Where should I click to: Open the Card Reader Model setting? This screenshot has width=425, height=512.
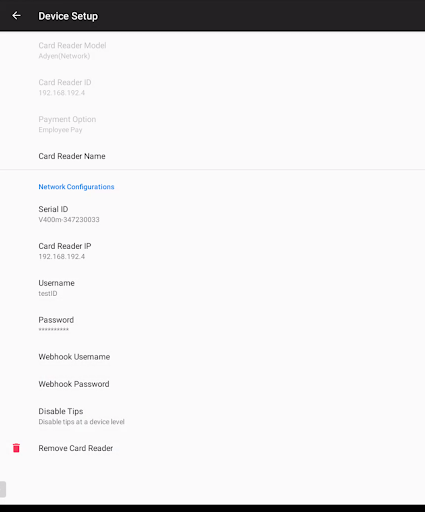pos(212,50)
